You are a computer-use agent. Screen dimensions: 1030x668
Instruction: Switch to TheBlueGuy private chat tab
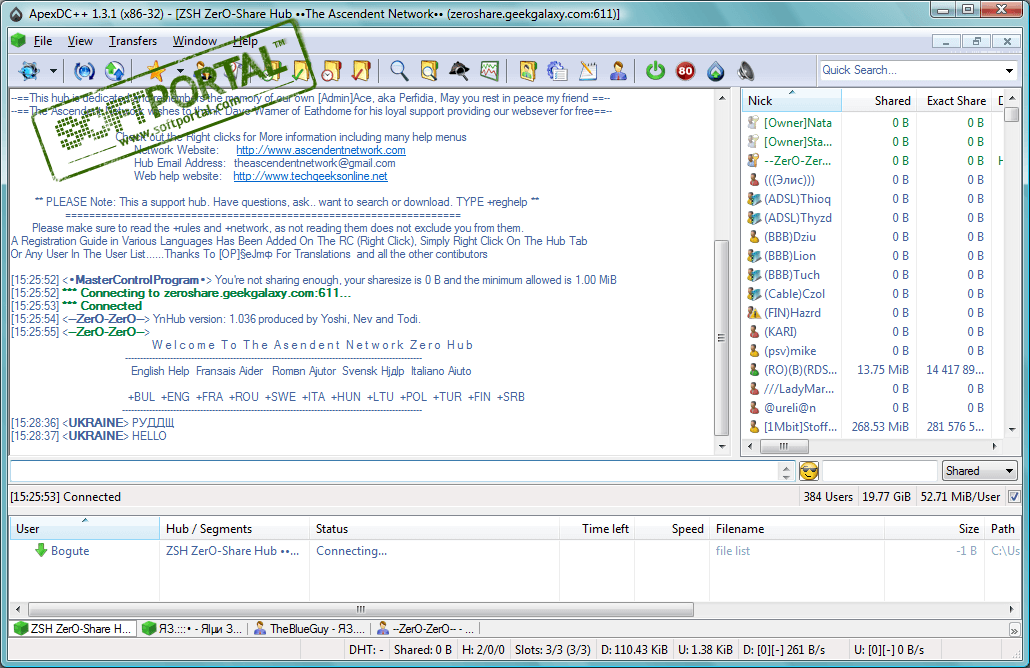click(310, 629)
